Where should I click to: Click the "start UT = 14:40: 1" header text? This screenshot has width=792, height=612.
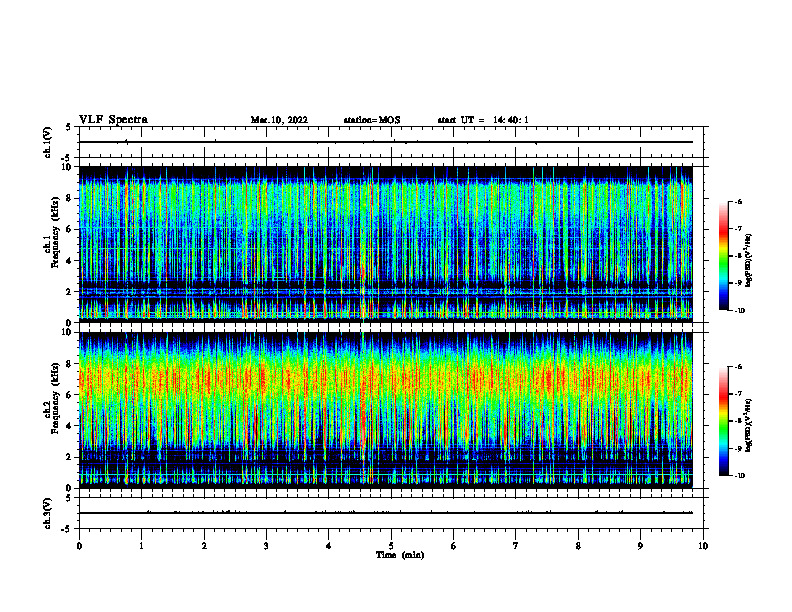click(483, 120)
